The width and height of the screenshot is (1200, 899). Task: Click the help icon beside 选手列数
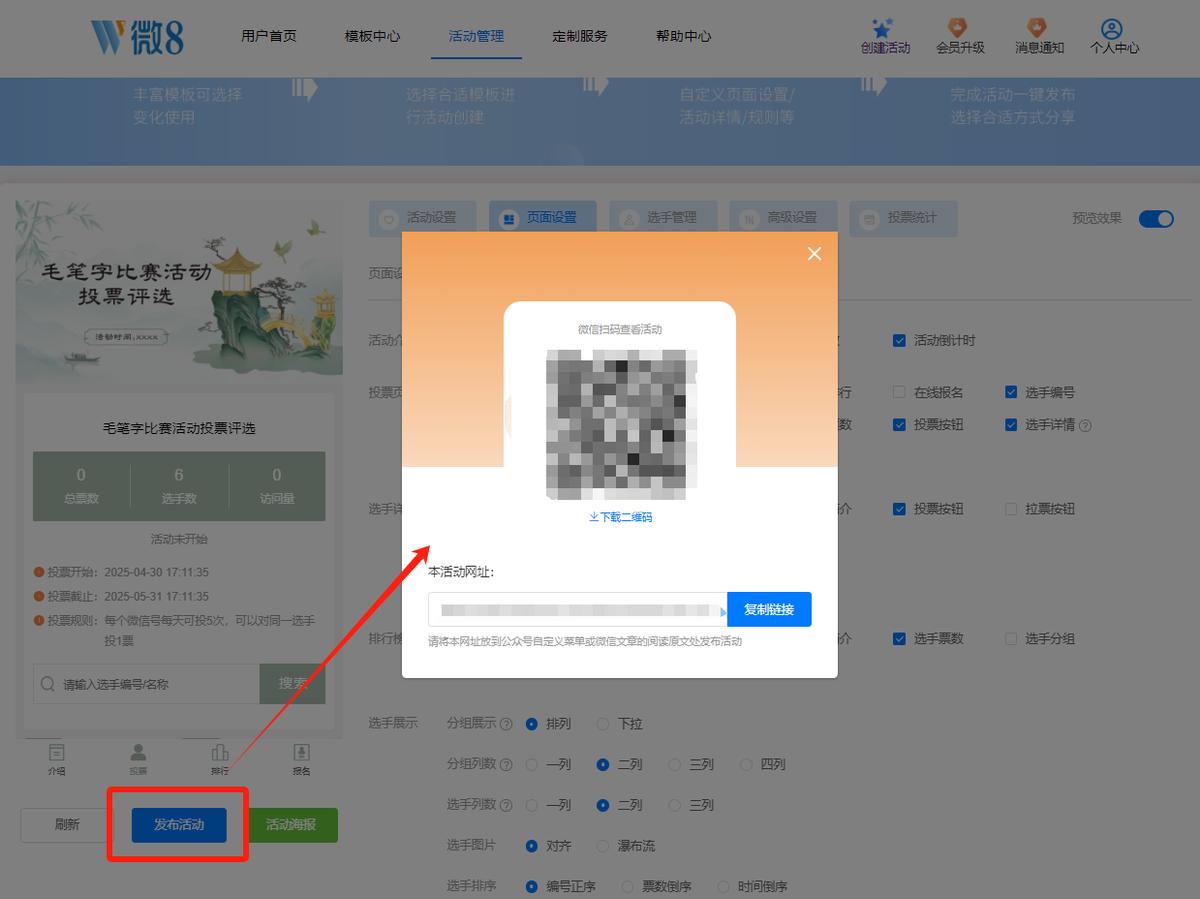pyautogui.click(x=506, y=806)
